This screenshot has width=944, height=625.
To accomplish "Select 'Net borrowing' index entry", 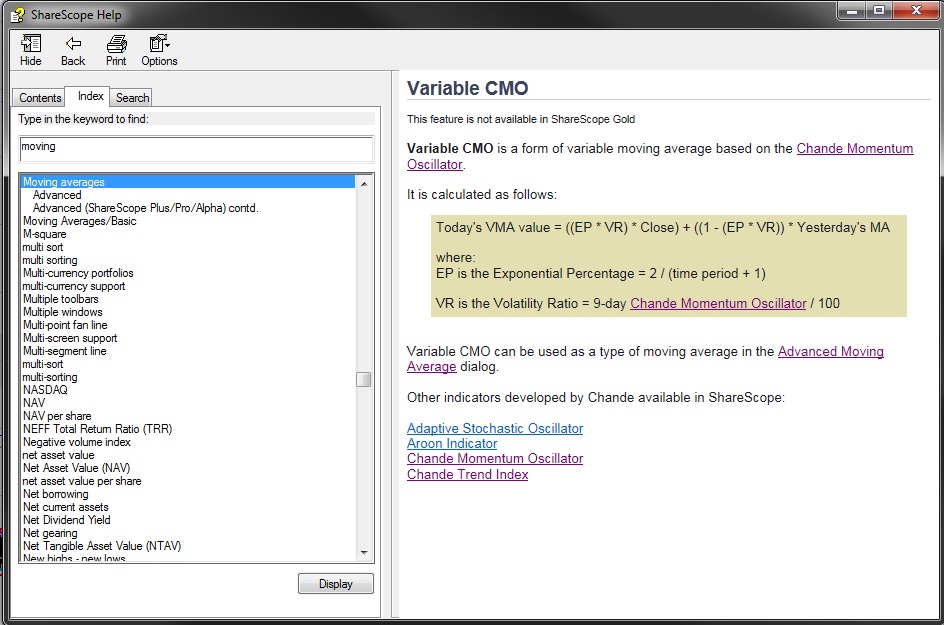I will click(55, 494).
